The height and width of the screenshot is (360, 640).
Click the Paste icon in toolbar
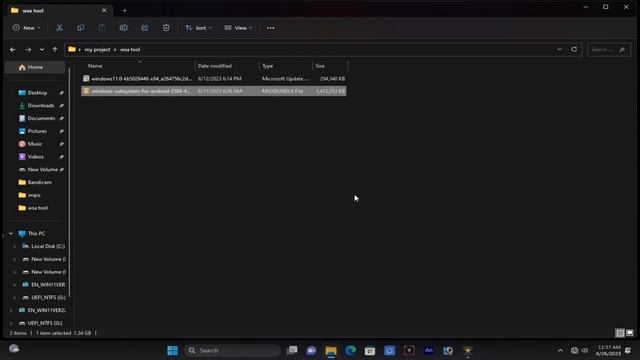pyautogui.click(x=102, y=28)
